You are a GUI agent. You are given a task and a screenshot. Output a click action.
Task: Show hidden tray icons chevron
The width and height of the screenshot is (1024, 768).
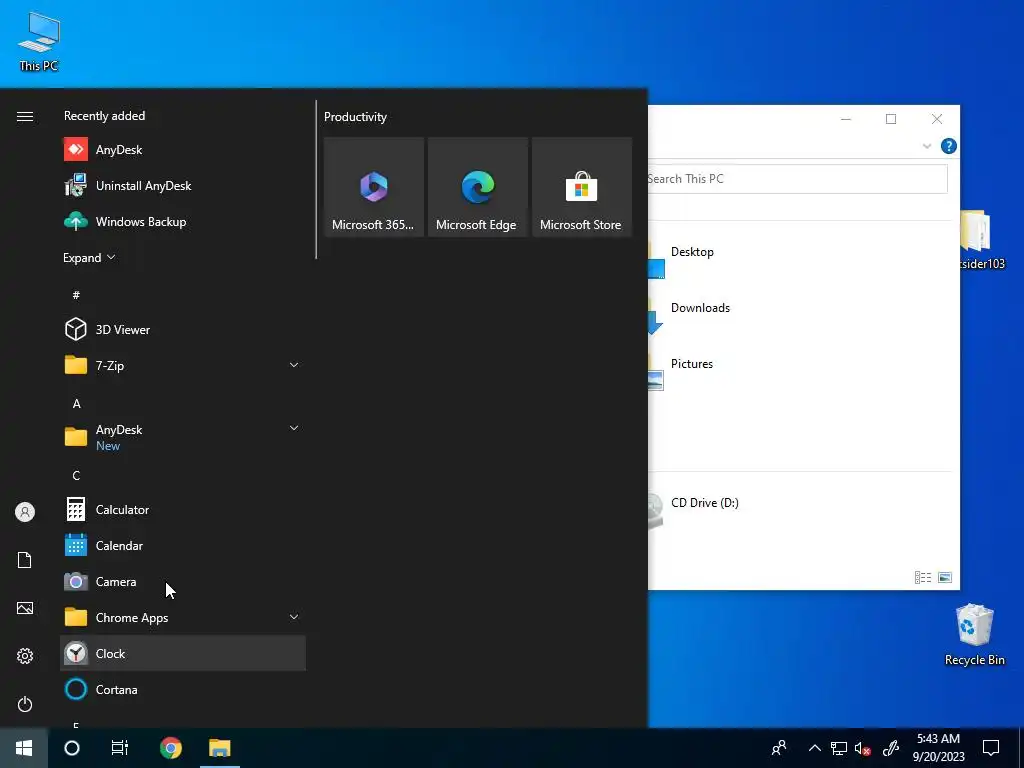pos(814,748)
